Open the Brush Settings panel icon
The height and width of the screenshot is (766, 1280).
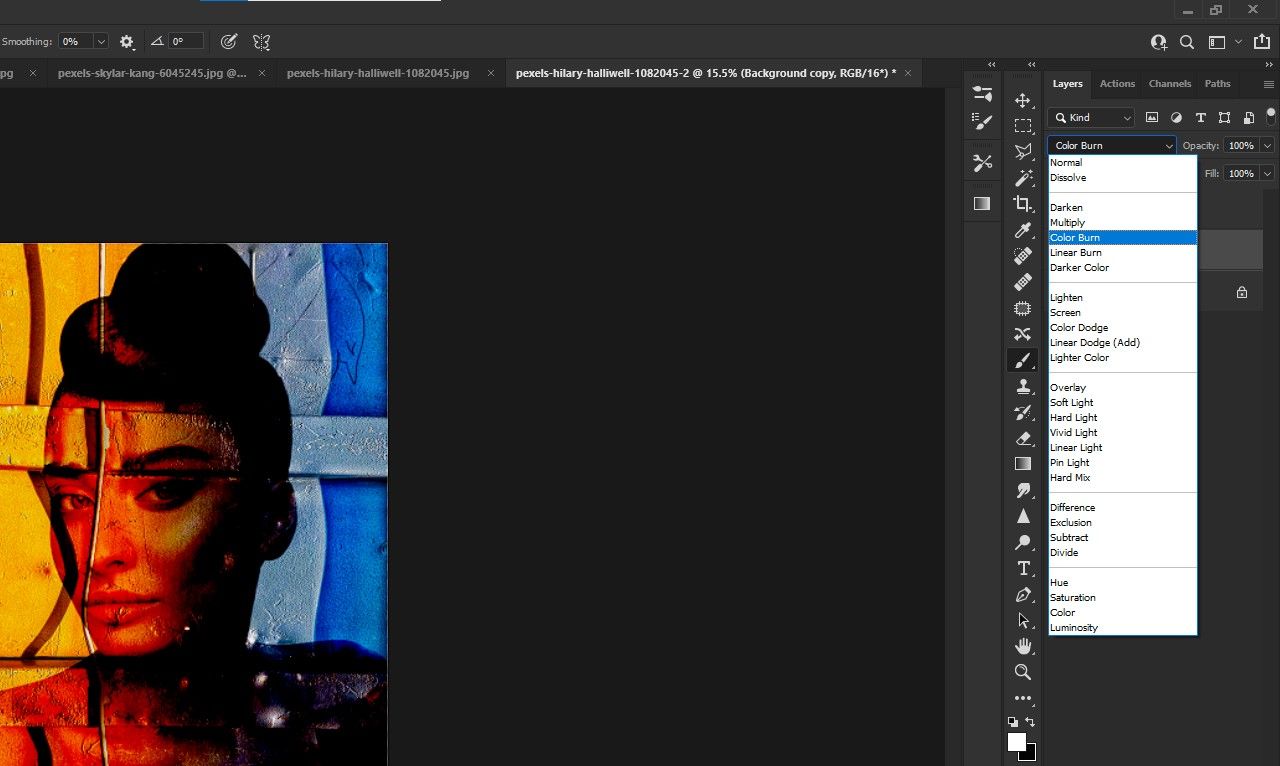click(x=982, y=121)
